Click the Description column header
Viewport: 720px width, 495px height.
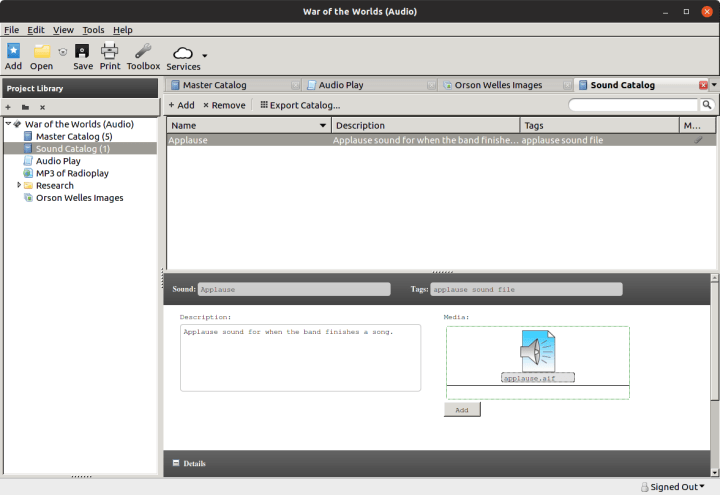coord(425,125)
